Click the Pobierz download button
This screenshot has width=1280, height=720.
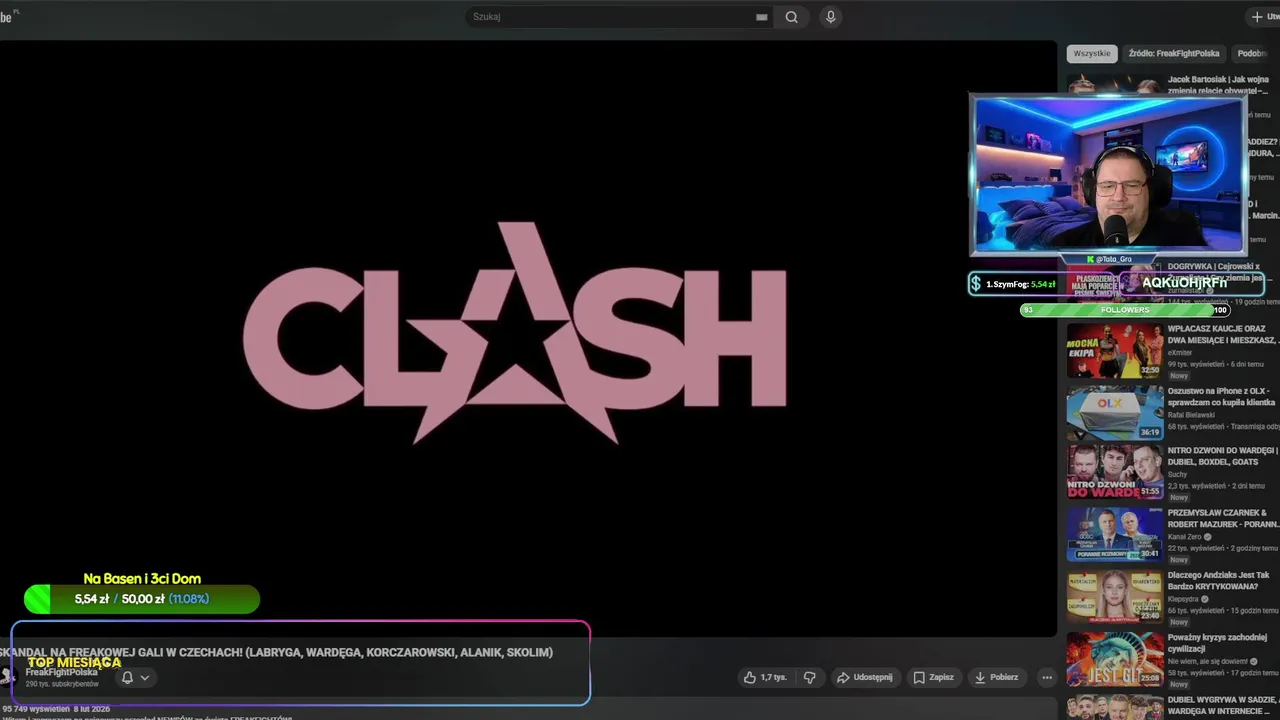tap(996, 677)
